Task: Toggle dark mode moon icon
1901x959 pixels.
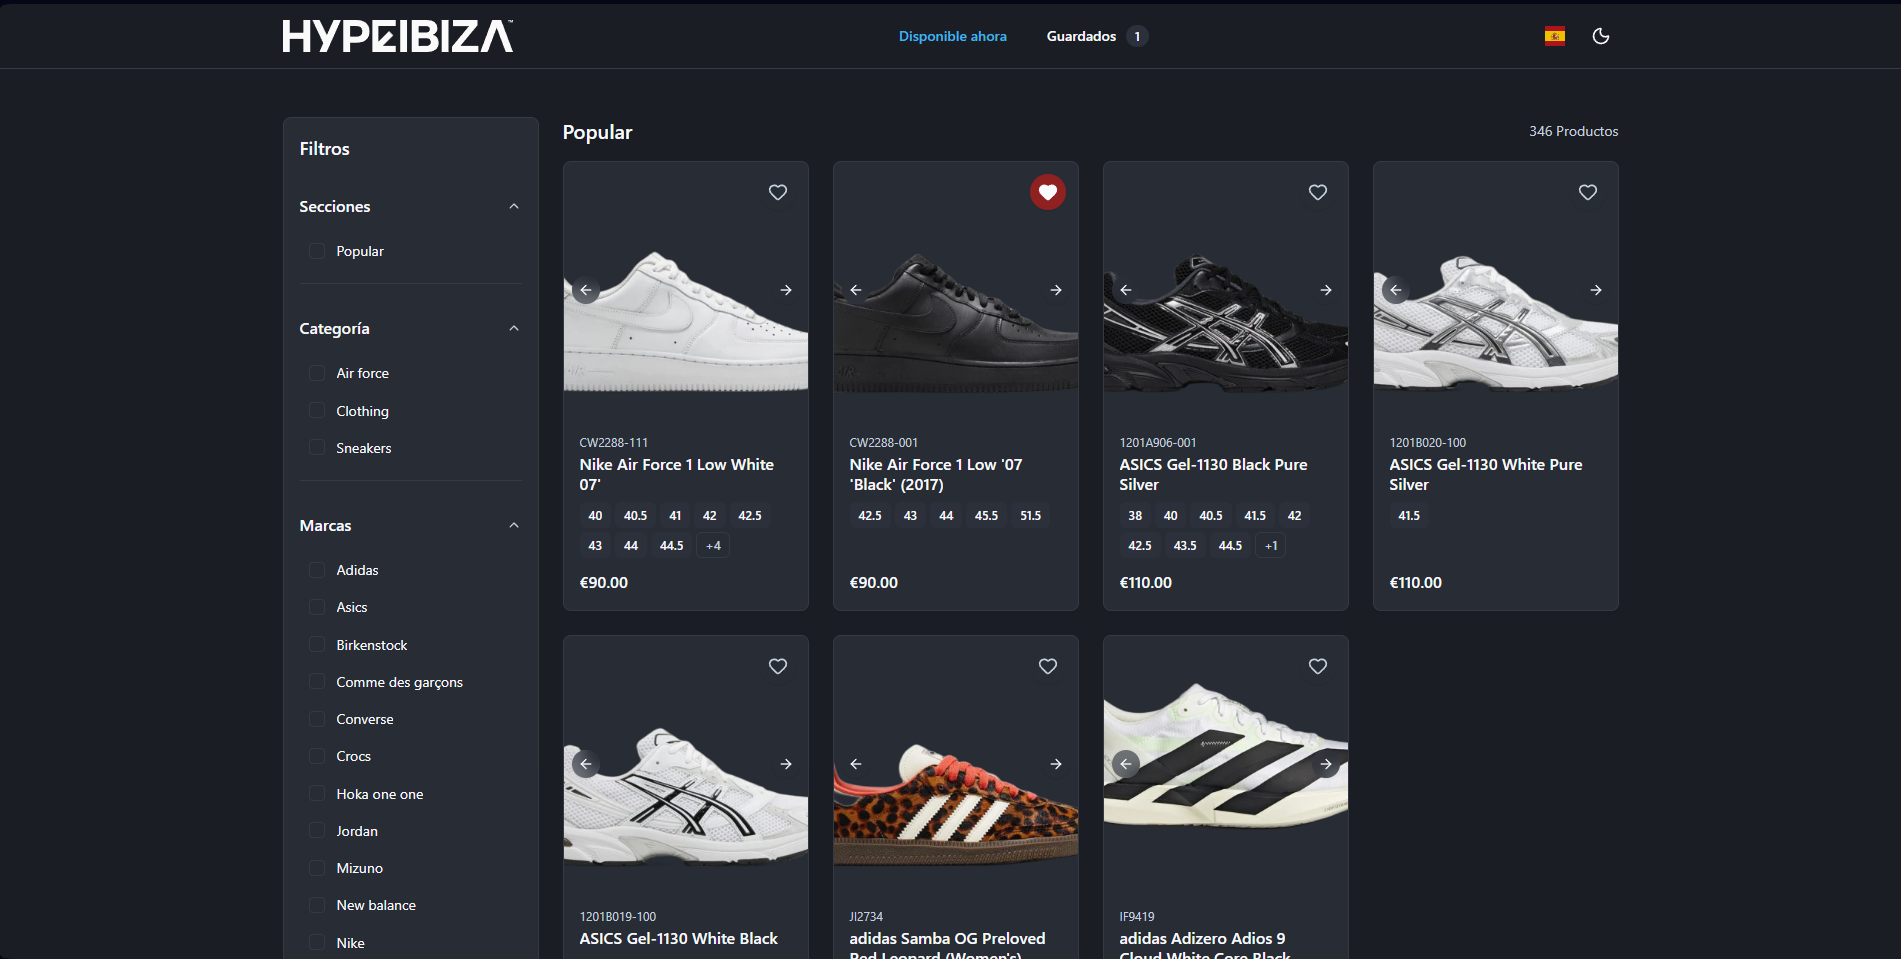Action: [1600, 36]
